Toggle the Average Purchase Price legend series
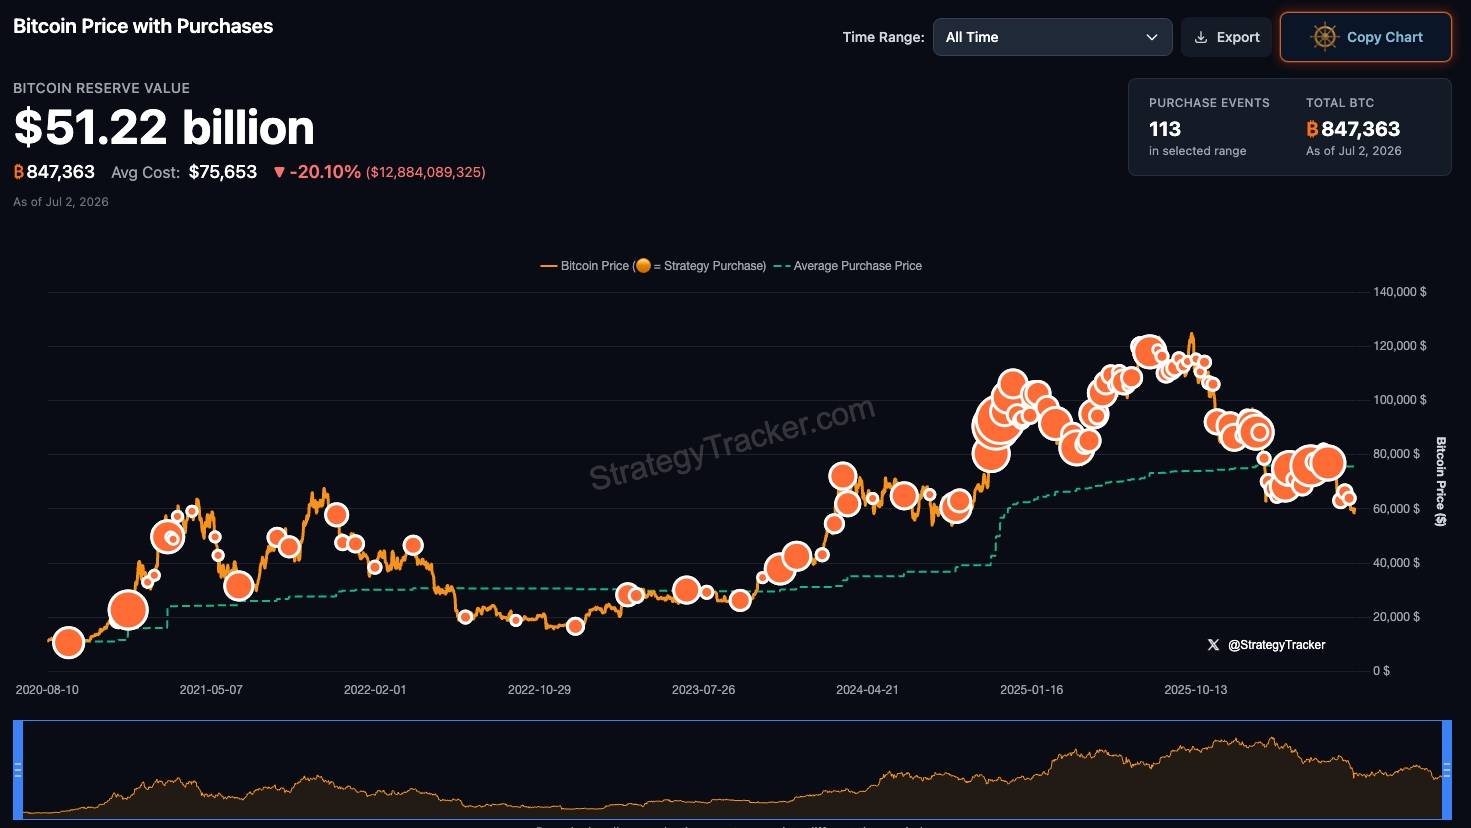 click(848, 266)
